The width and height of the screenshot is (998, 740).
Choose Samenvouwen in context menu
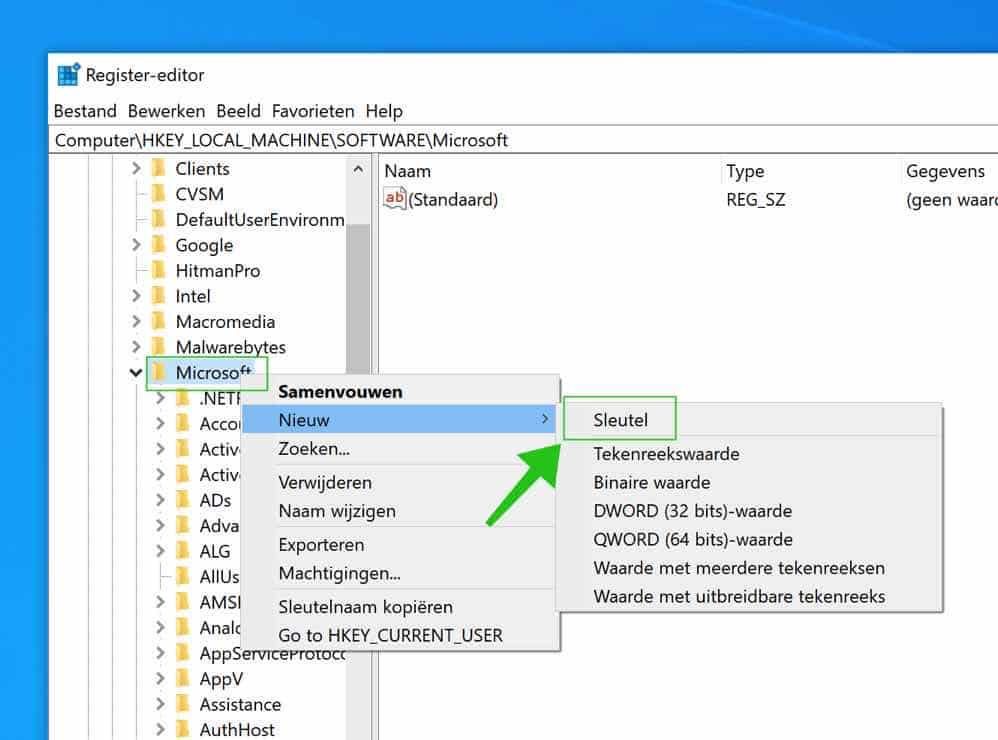coord(400,391)
